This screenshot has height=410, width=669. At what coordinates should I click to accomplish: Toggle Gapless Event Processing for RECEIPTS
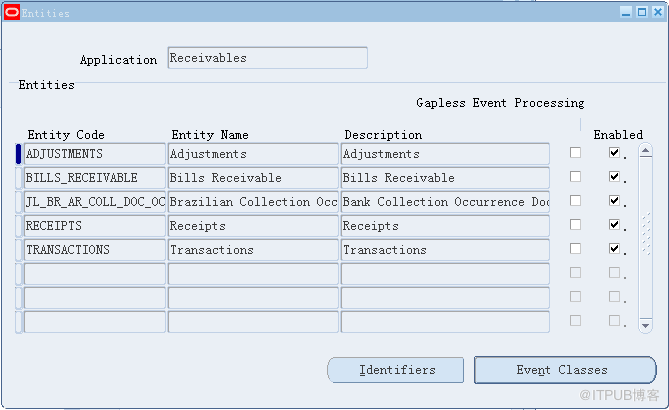pyautogui.click(x=575, y=224)
